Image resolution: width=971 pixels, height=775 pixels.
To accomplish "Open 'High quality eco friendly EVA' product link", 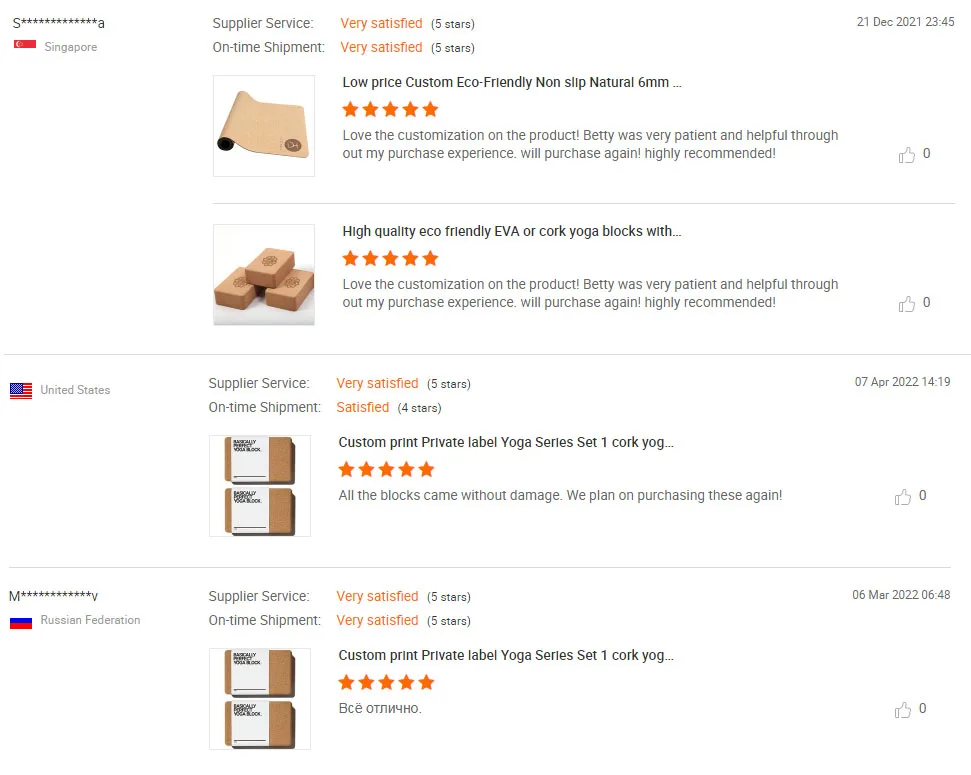I will pos(512,232).
